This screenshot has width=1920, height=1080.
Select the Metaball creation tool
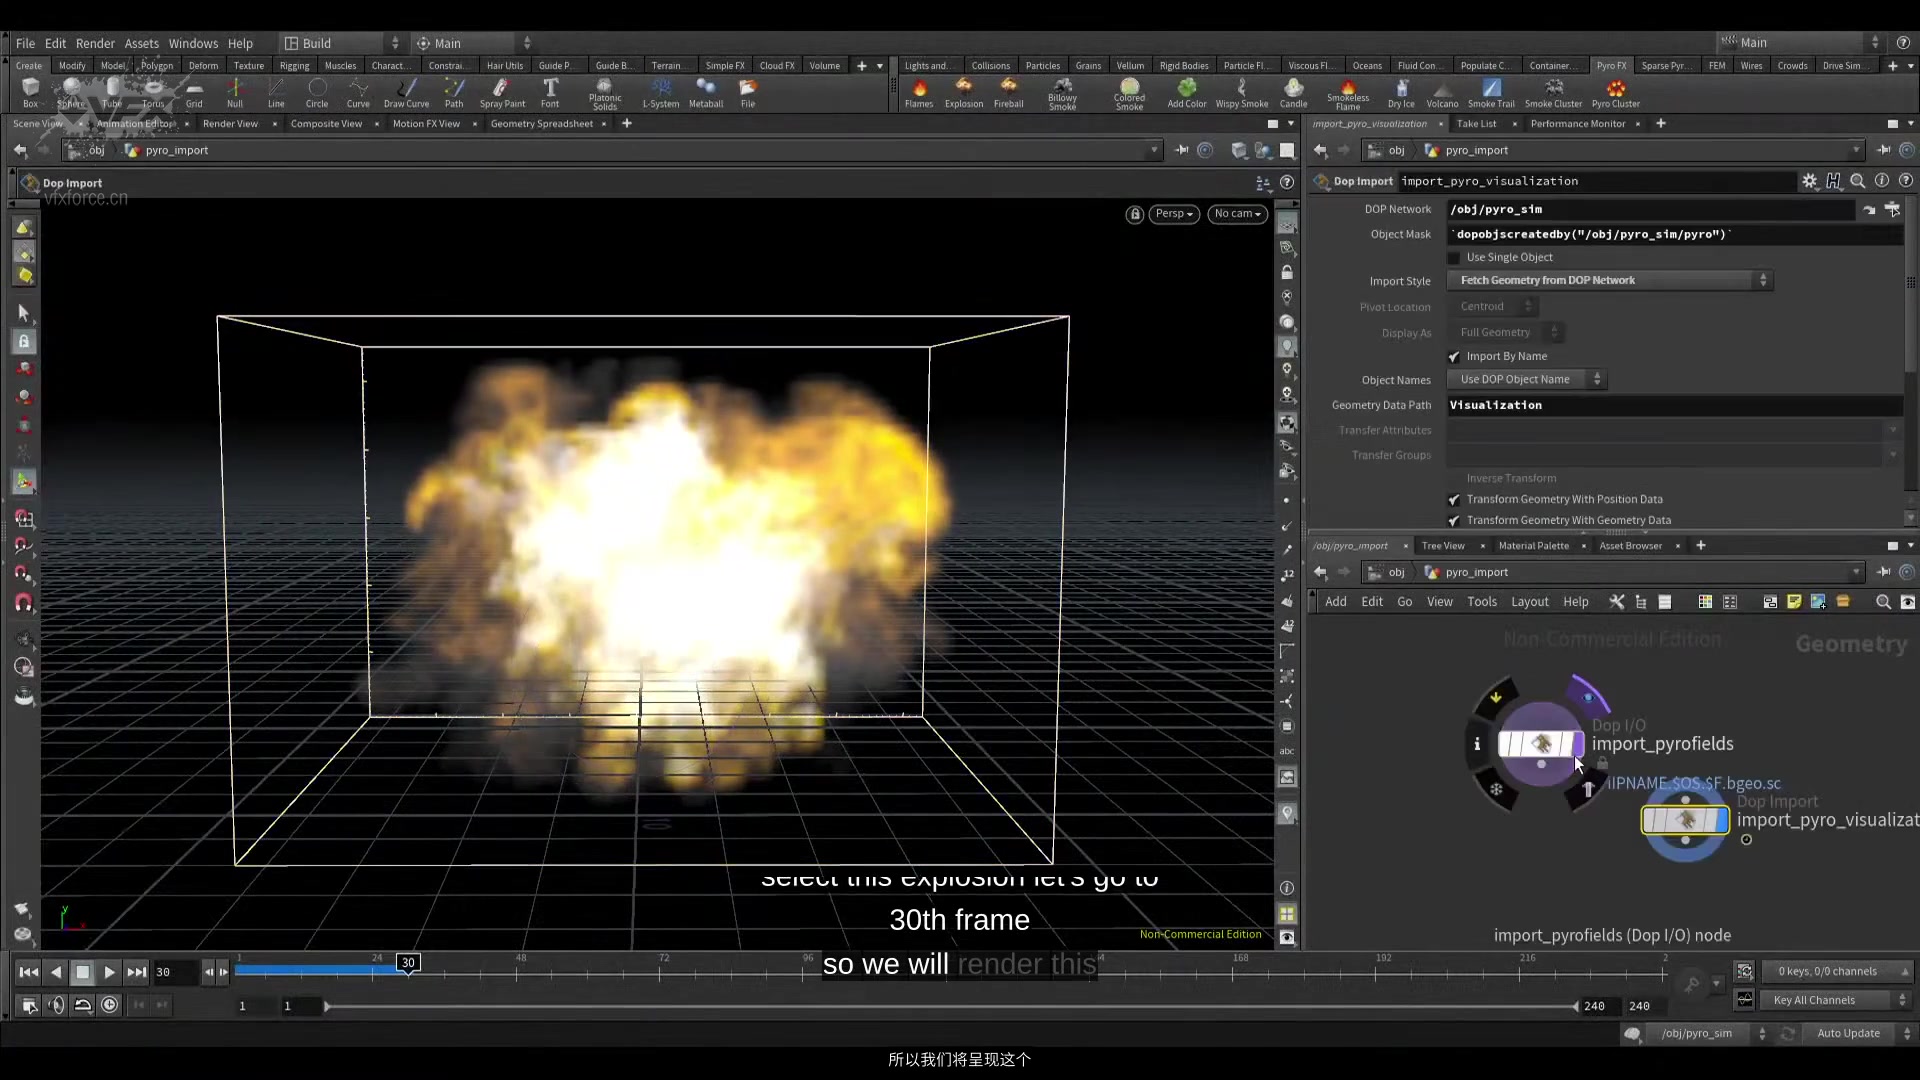click(706, 92)
